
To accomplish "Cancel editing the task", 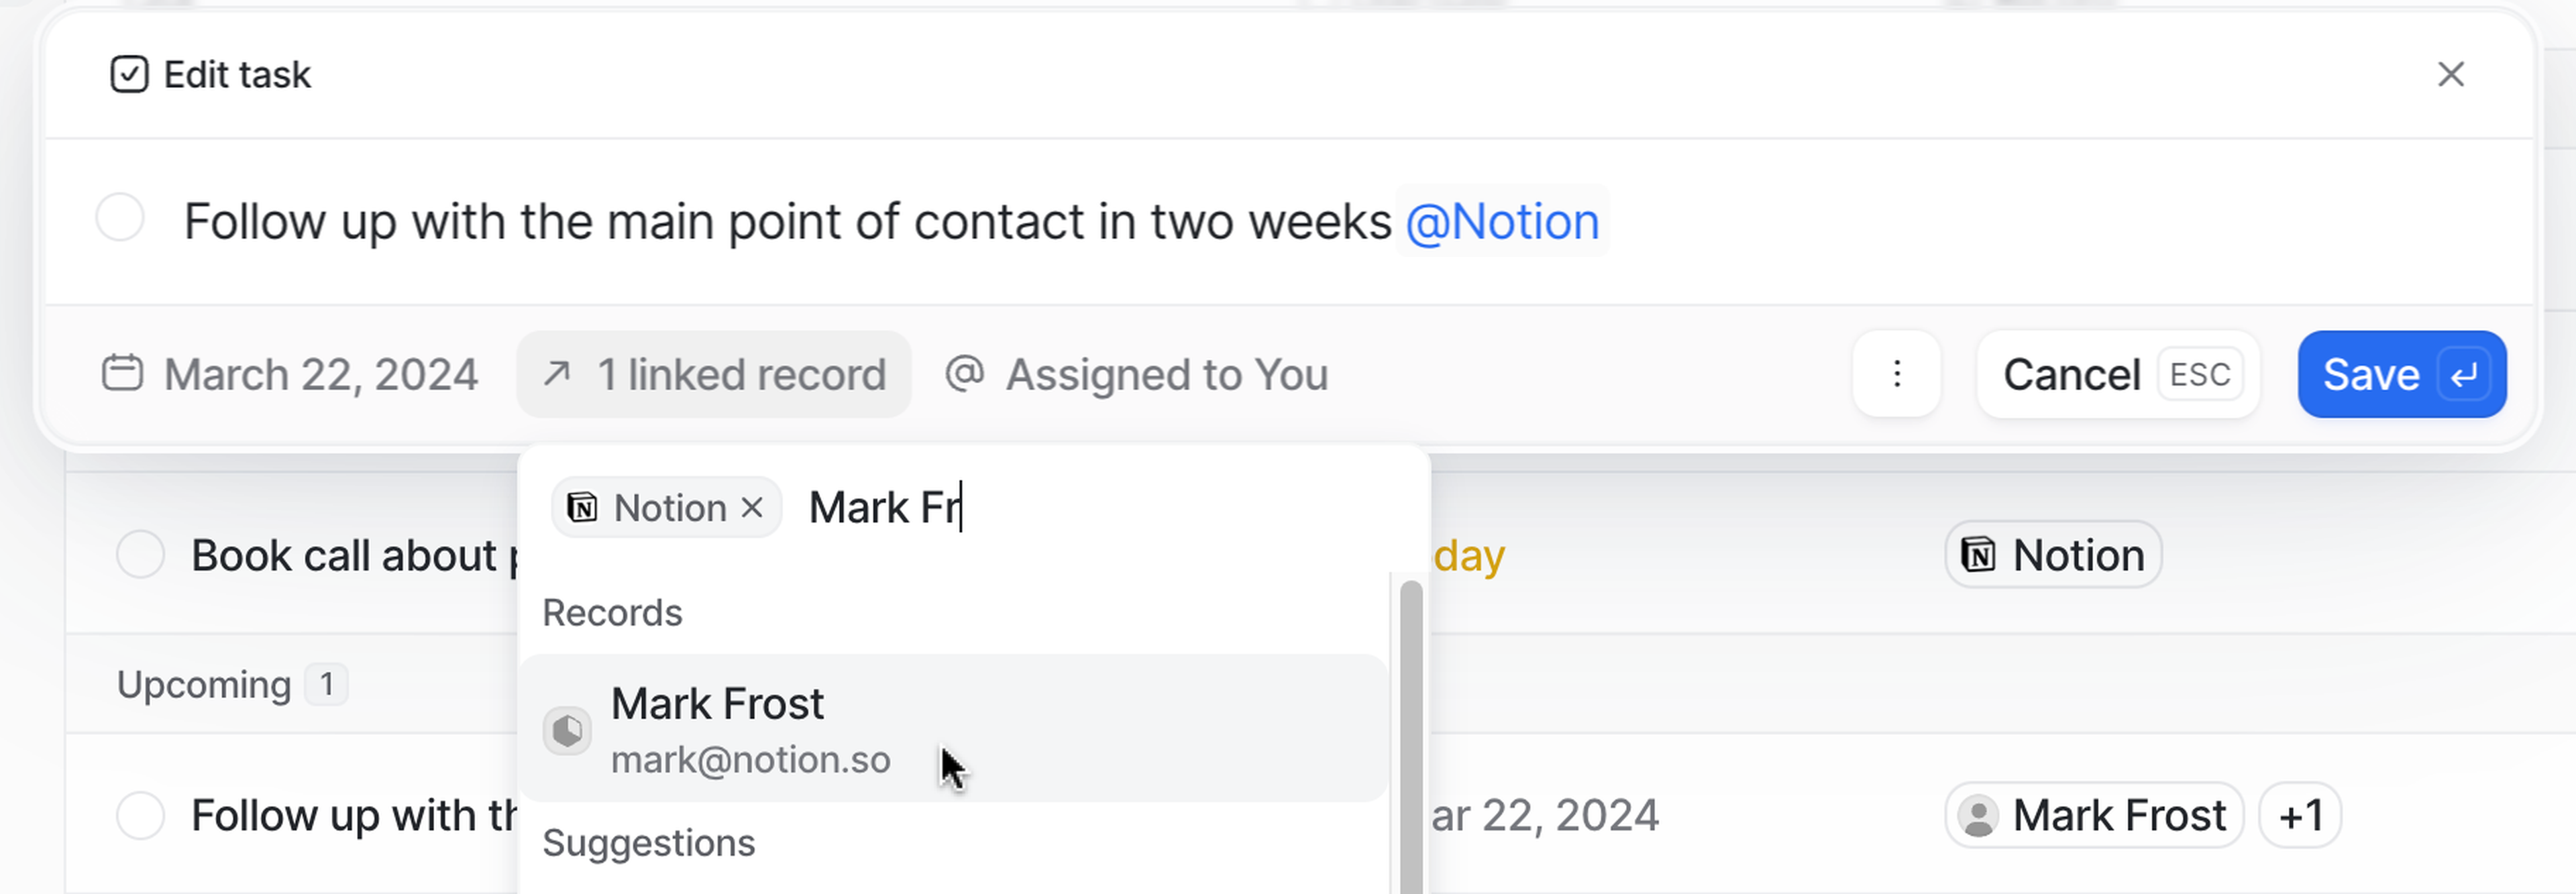I will coord(2118,375).
